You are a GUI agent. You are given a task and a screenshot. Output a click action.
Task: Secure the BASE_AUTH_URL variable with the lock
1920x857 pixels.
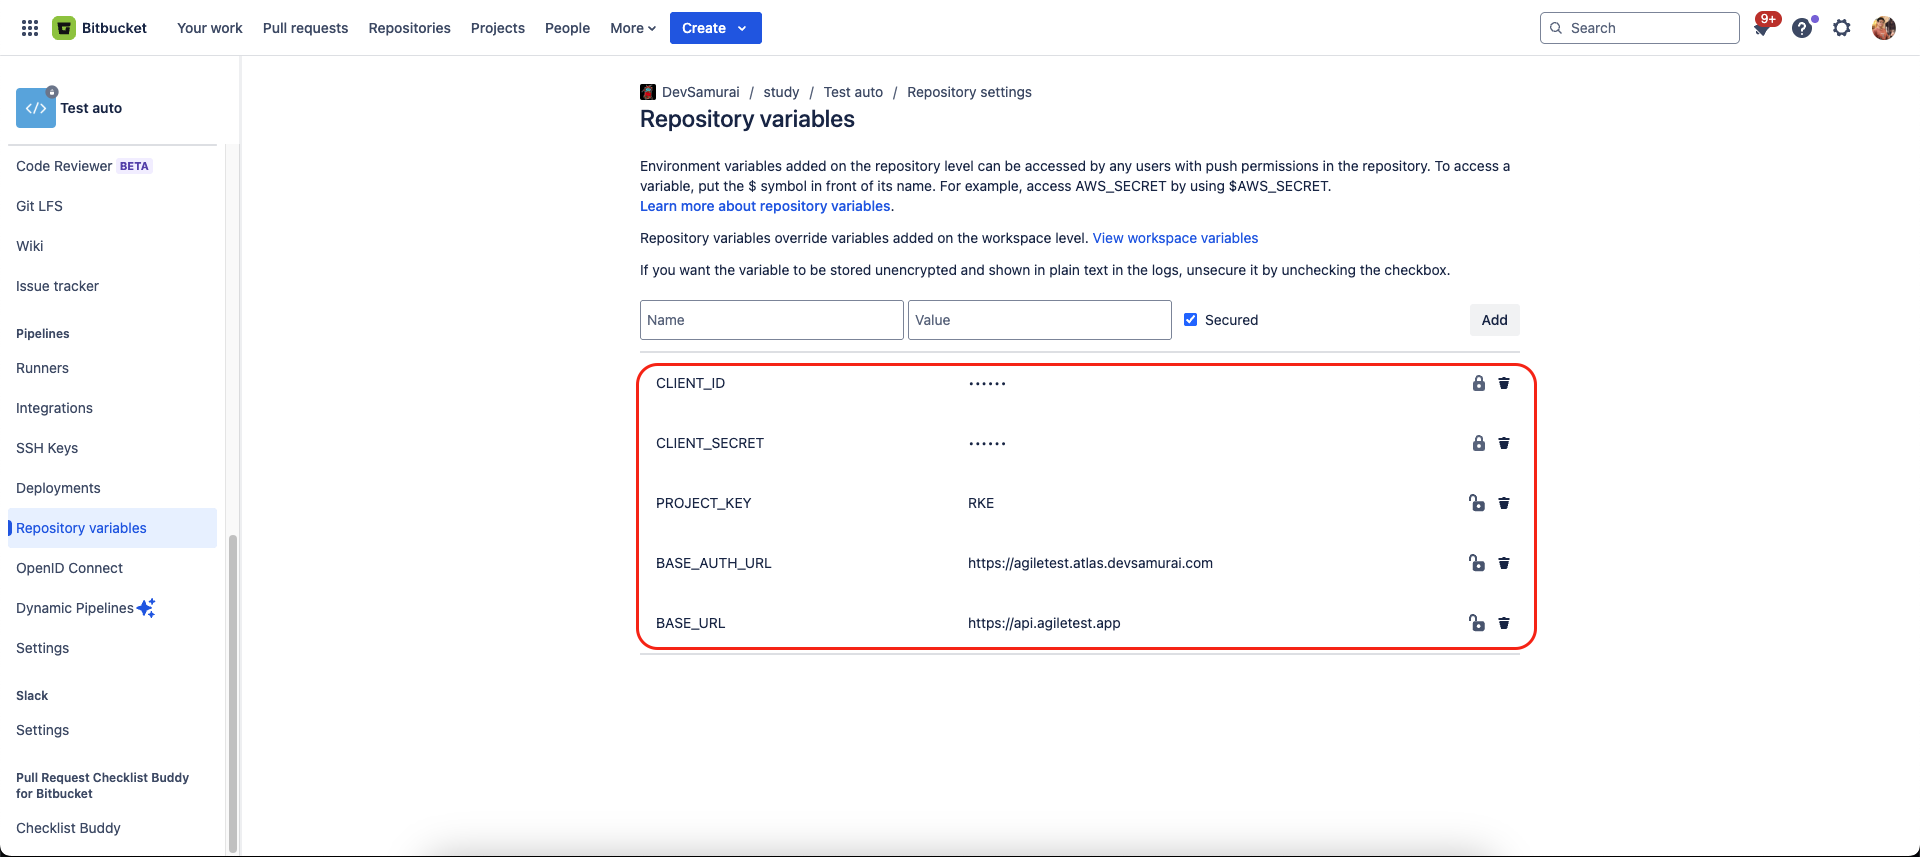pyautogui.click(x=1477, y=563)
